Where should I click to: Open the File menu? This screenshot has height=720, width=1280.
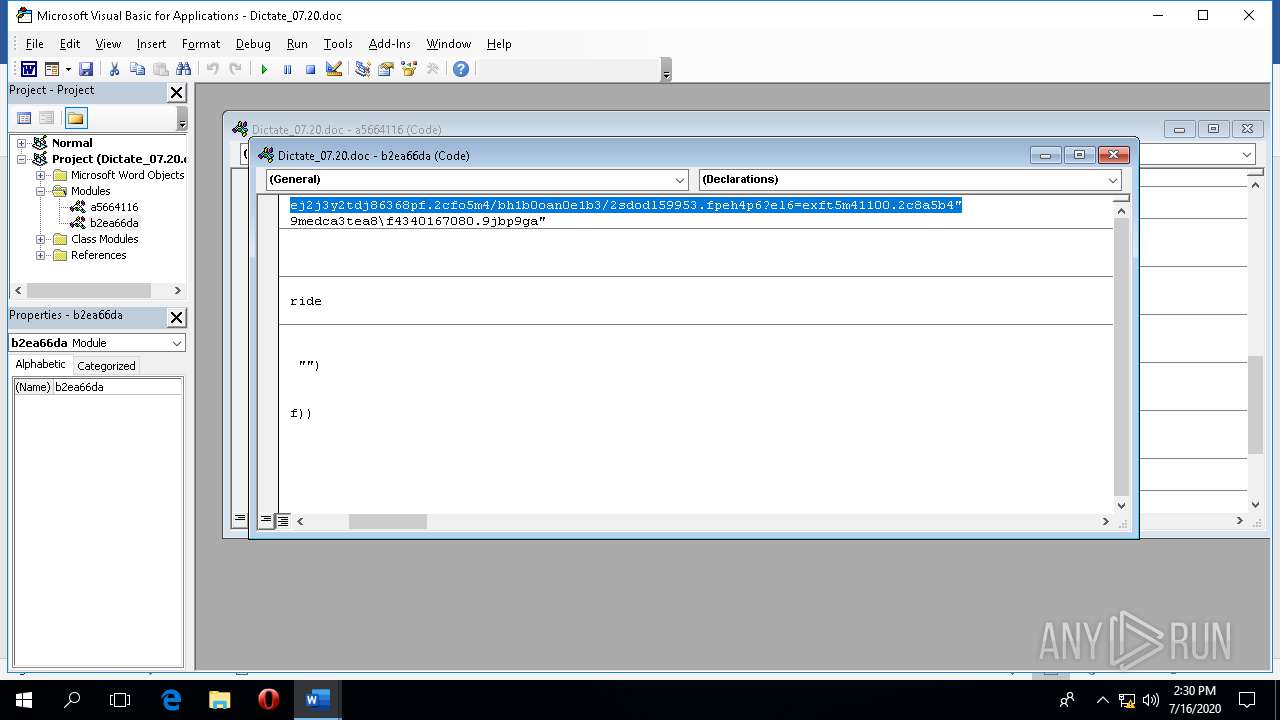34,44
